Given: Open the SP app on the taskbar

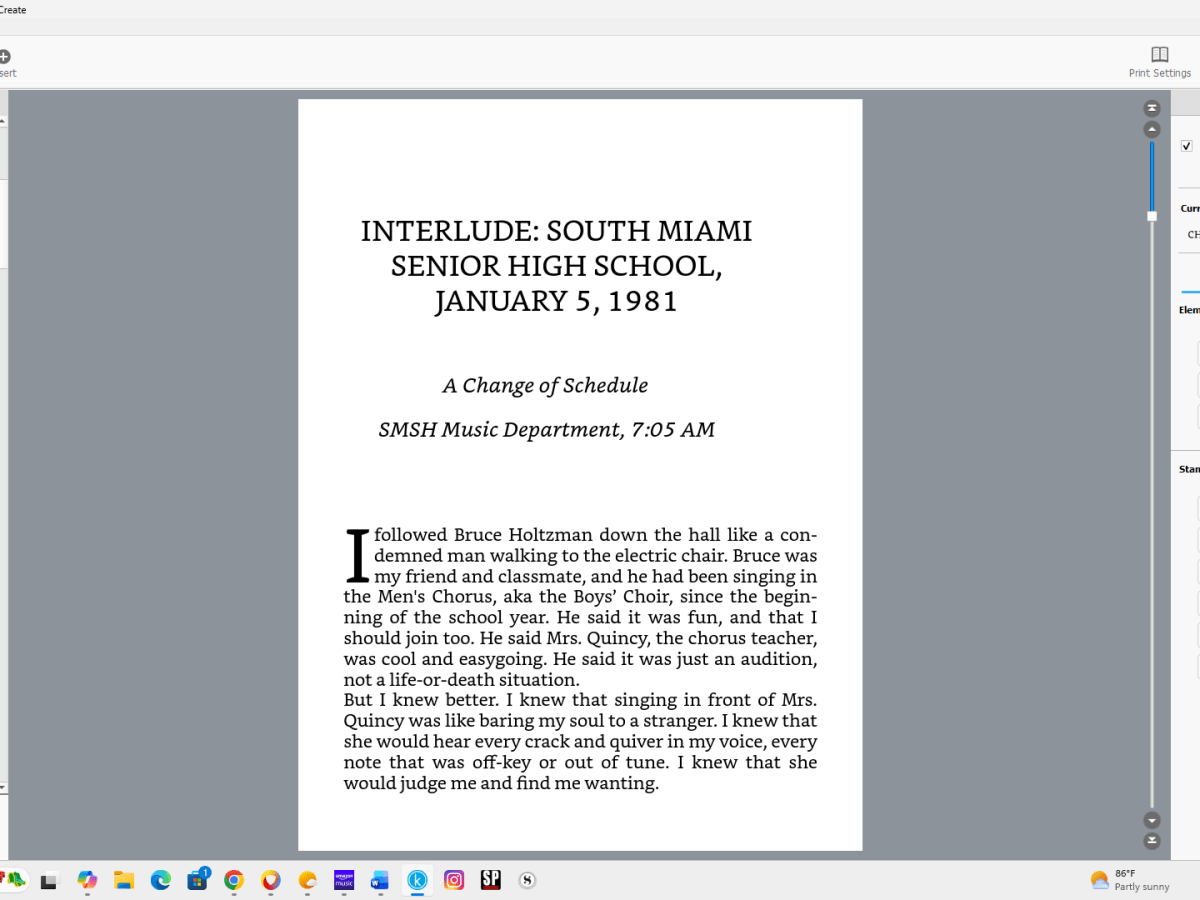Looking at the screenshot, I should click(490, 880).
